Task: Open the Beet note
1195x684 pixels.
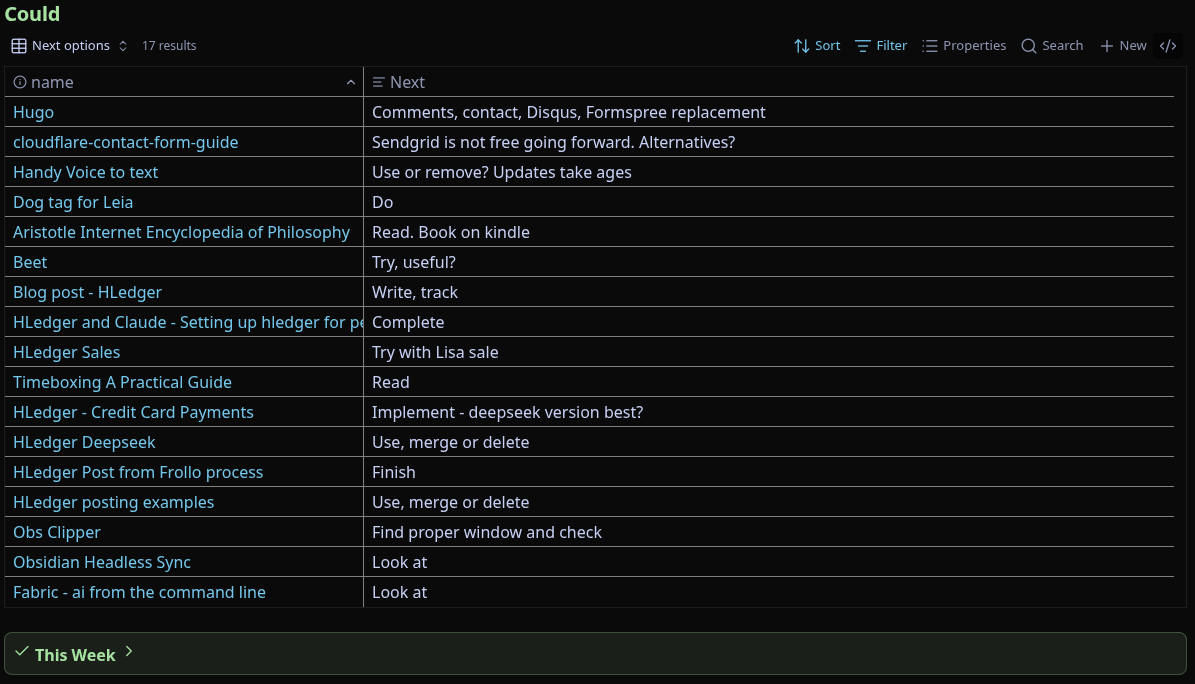Action: (x=30, y=262)
